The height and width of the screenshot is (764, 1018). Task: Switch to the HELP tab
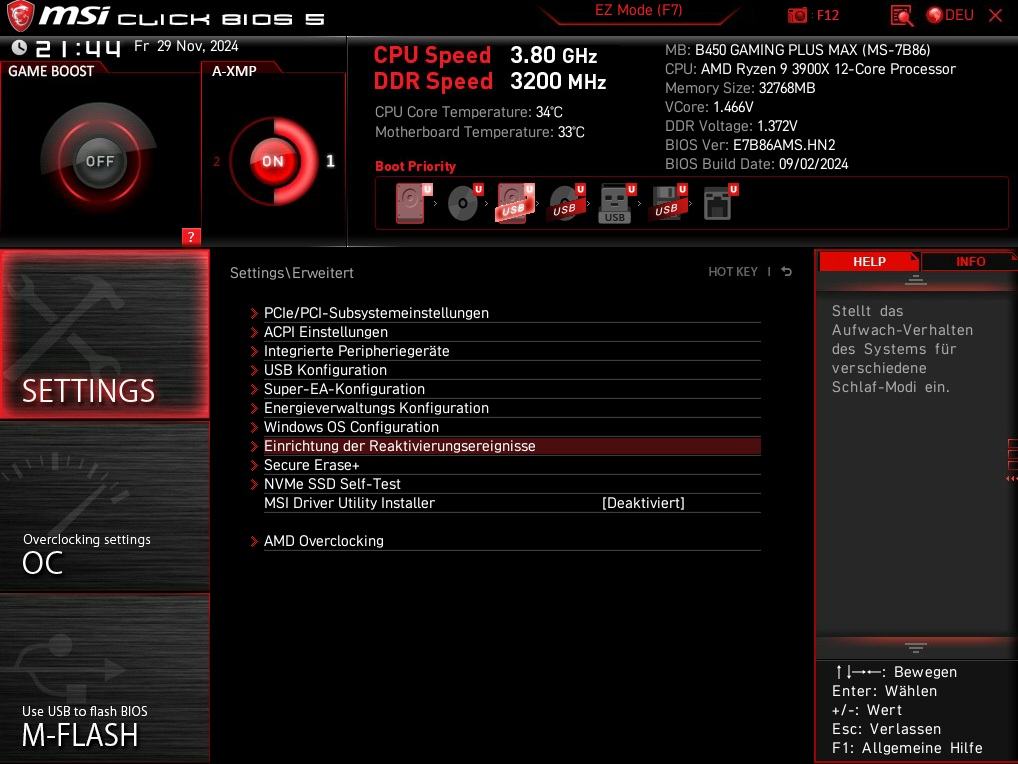[869, 261]
